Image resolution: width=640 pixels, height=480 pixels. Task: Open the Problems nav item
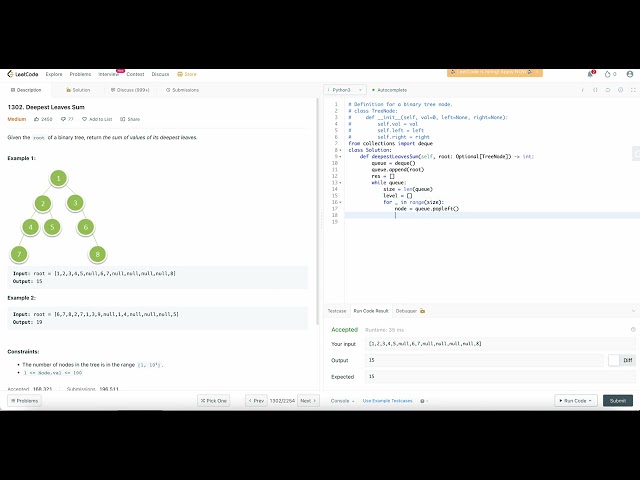point(80,74)
